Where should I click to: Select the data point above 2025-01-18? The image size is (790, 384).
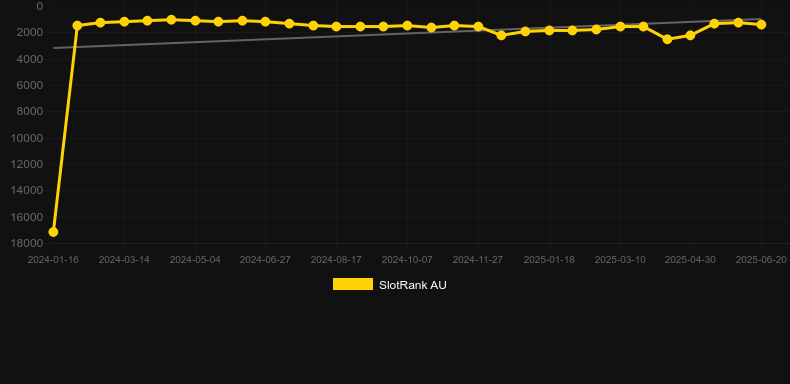coord(549,30)
